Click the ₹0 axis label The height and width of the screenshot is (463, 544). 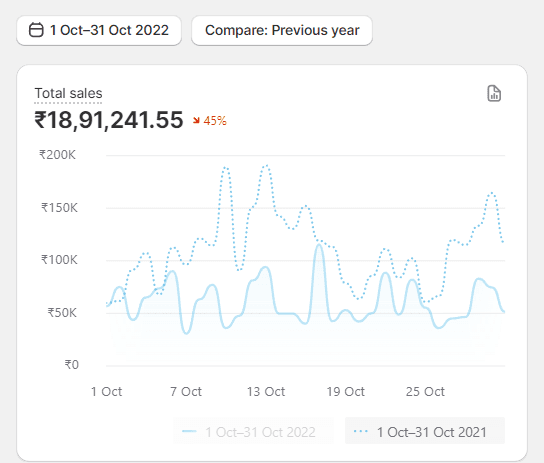[x=72, y=365]
